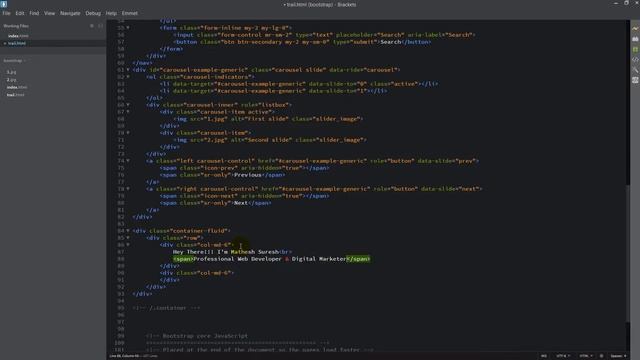Click the bottom icon in the right toolbar

tap(635, 80)
